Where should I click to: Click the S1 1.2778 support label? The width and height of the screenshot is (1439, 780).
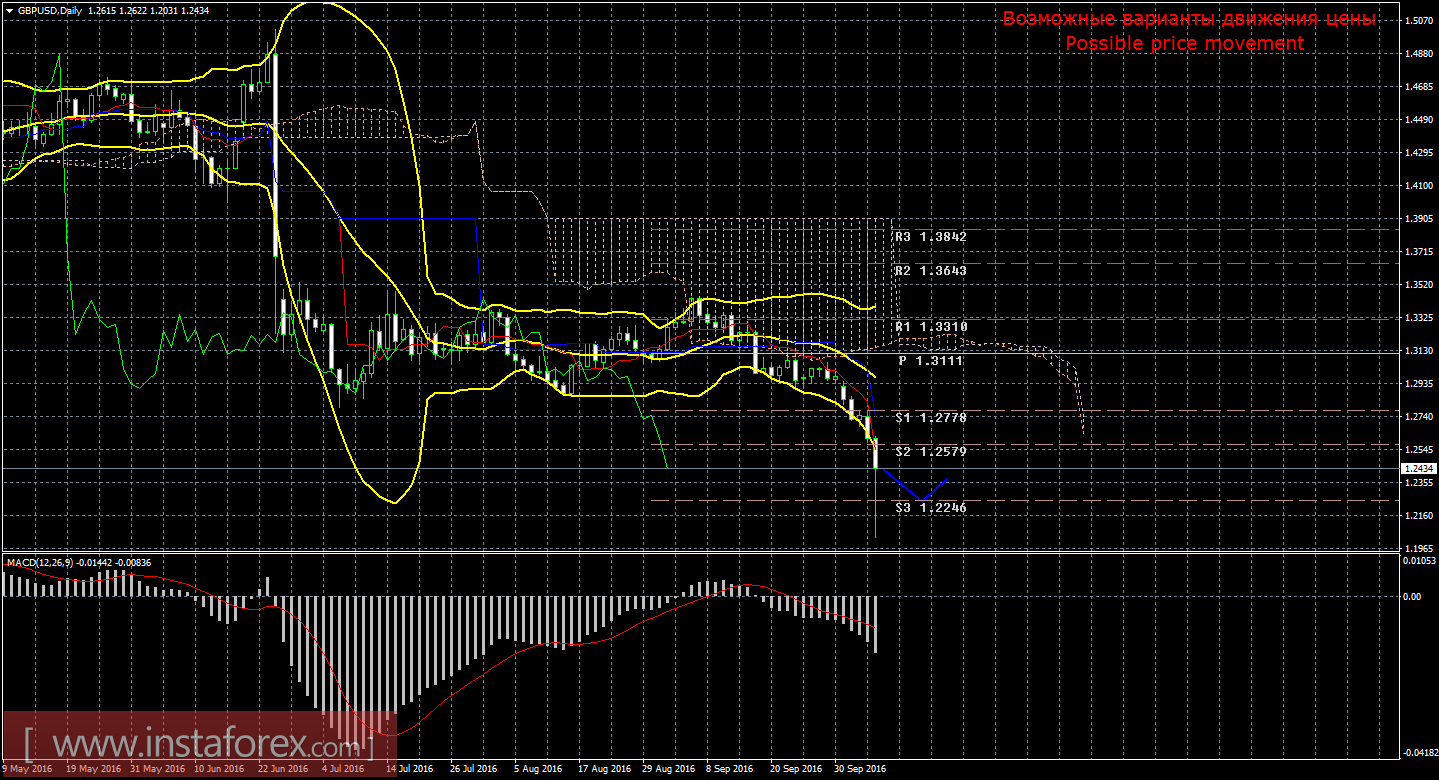point(931,417)
